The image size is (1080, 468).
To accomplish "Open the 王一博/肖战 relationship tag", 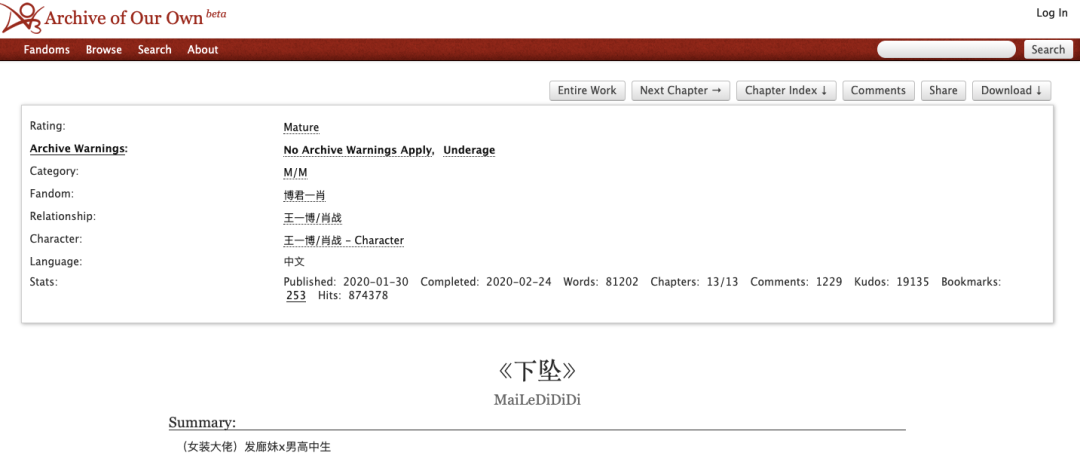I will pos(313,218).
